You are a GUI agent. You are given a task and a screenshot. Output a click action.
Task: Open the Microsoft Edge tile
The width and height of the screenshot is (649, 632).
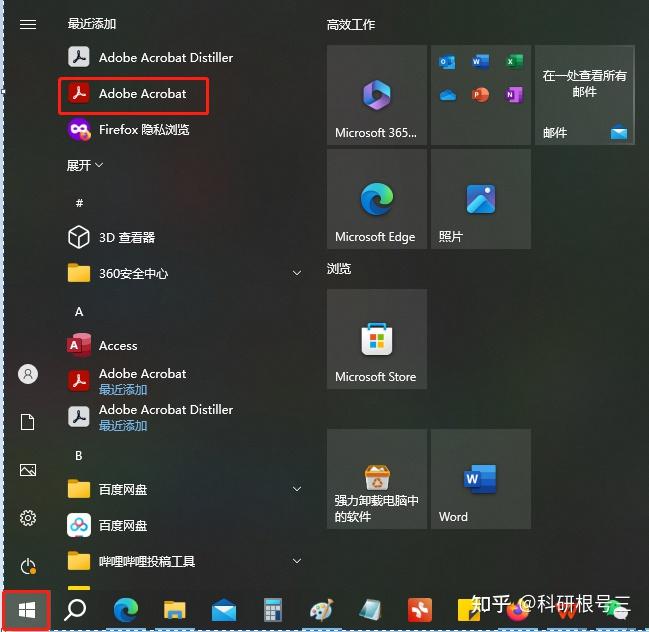(377, 199)
